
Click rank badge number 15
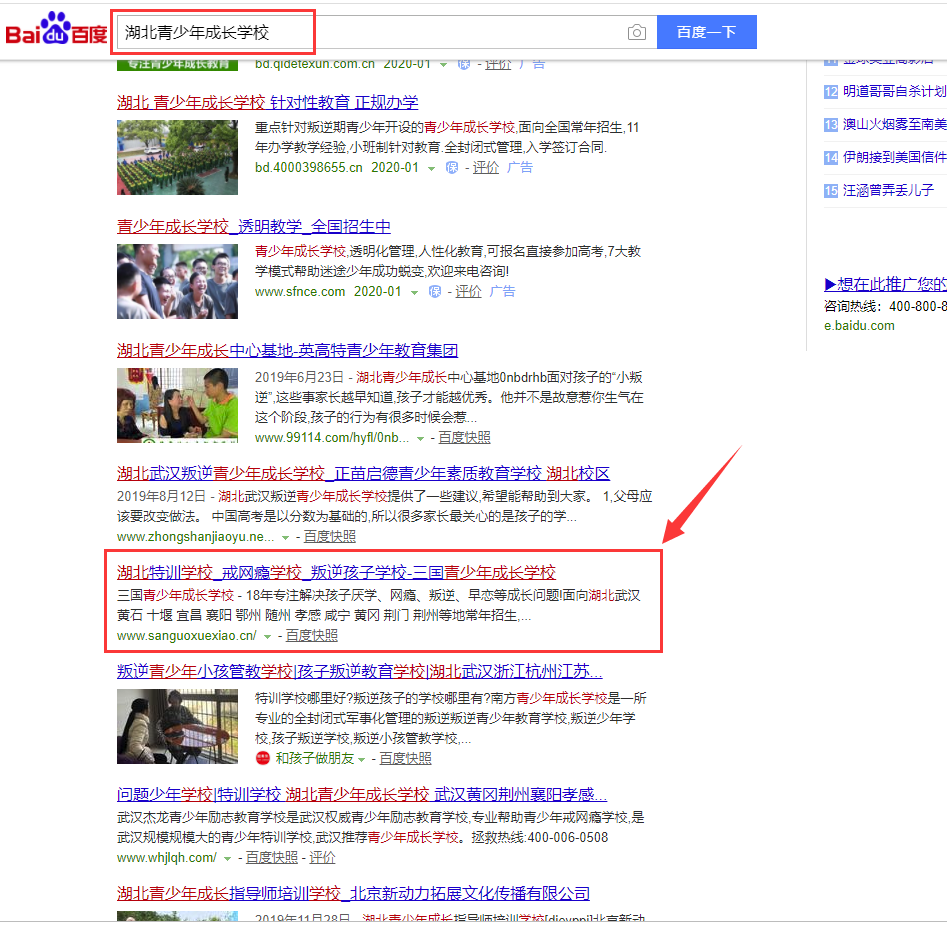pyautogui.click(x=831, y=191)
